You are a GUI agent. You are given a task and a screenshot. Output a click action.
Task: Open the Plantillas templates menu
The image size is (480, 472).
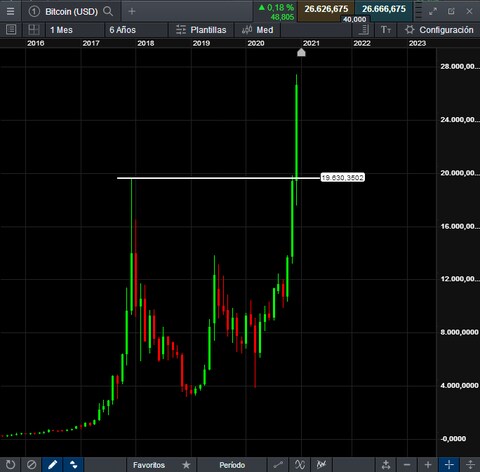click(x=201, y=30)
